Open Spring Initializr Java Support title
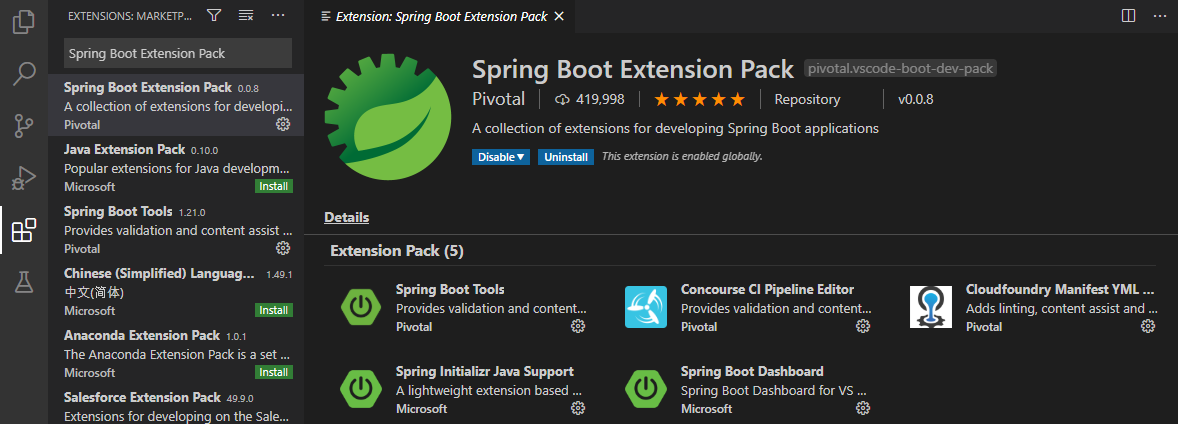 pyautogui.click(x=485, y=371)
